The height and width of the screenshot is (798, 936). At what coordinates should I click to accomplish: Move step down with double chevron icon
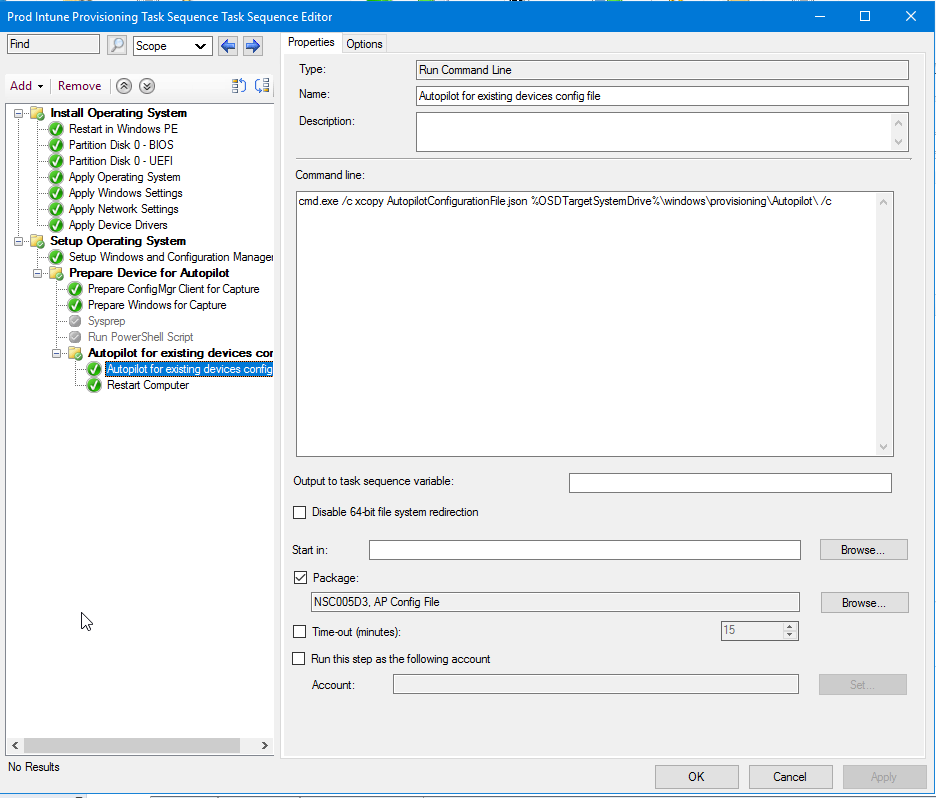(147, 86)
